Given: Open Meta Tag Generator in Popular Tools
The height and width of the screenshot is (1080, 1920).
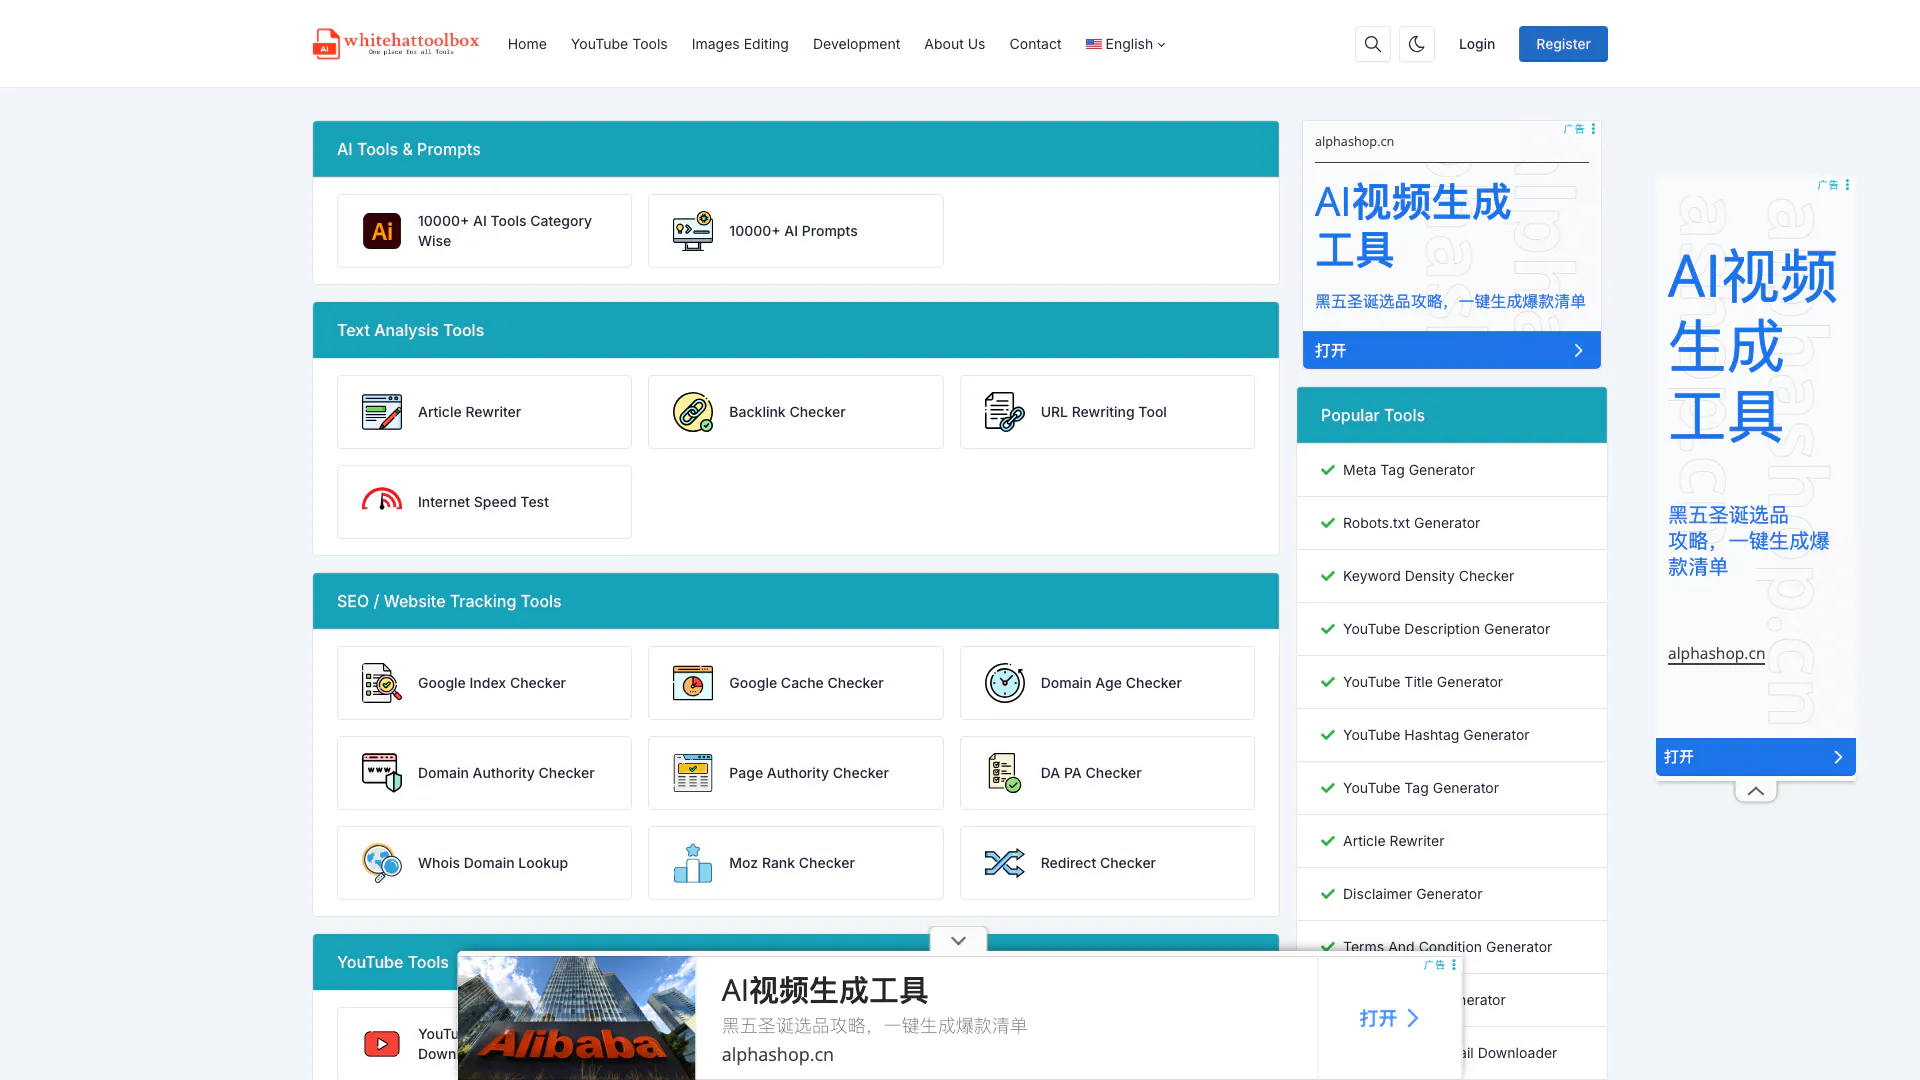Looking at the screenshot, I should pos(1408,470).
